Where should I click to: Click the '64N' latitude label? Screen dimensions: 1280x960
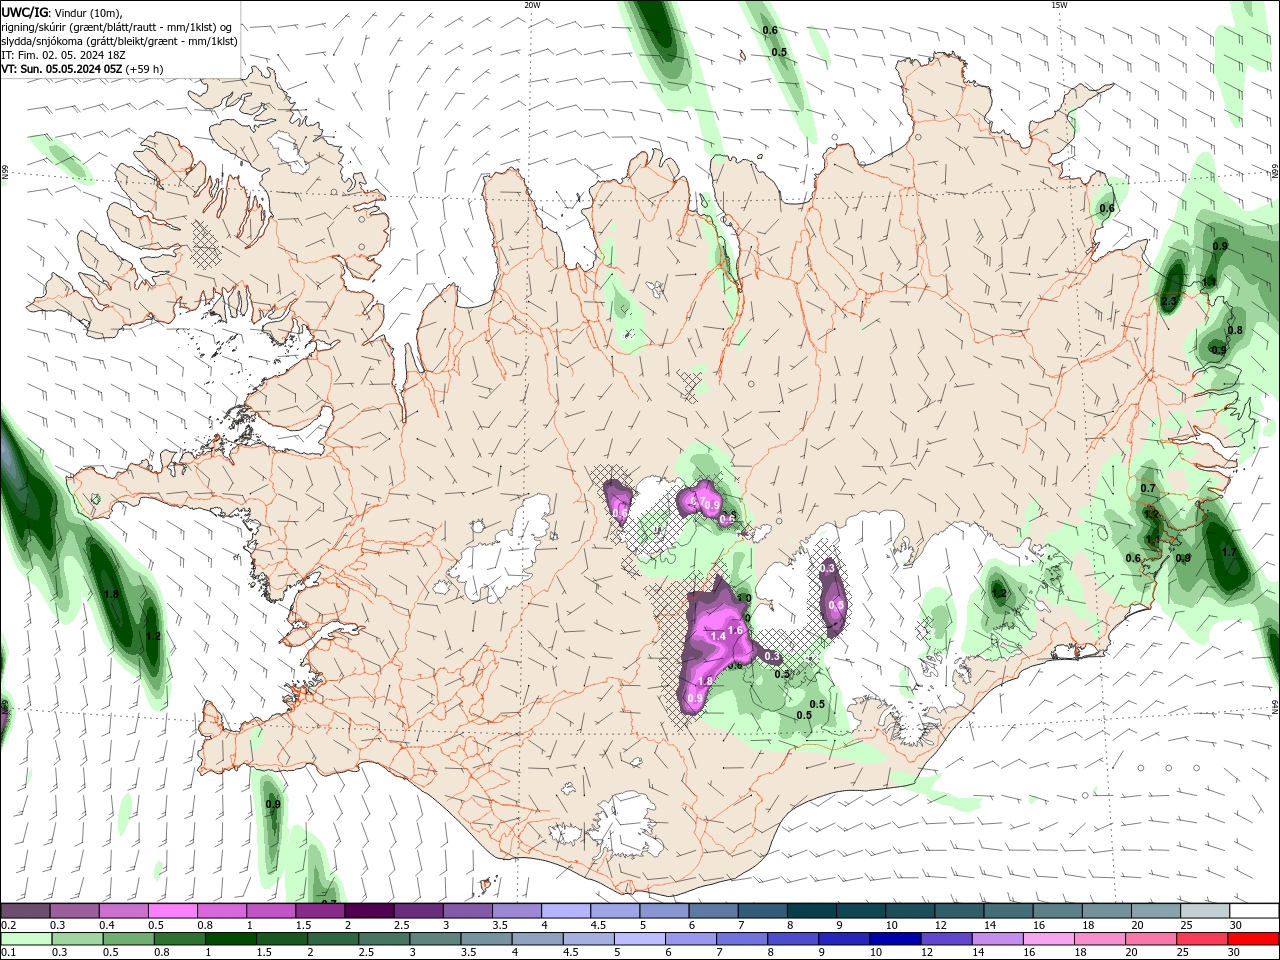pos(1275,706)
